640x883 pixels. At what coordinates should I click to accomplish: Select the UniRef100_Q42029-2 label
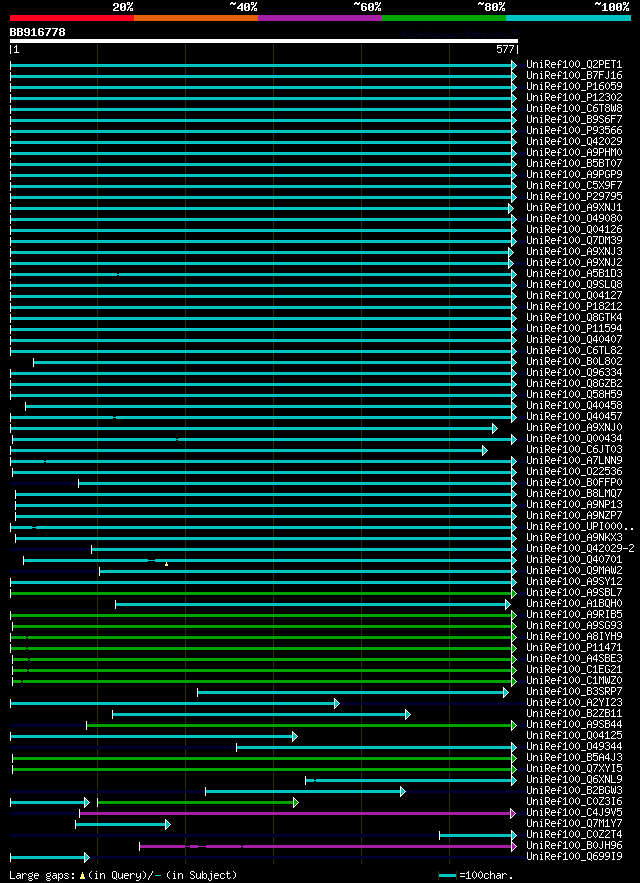pyautogui.click(x=580, y=548)
